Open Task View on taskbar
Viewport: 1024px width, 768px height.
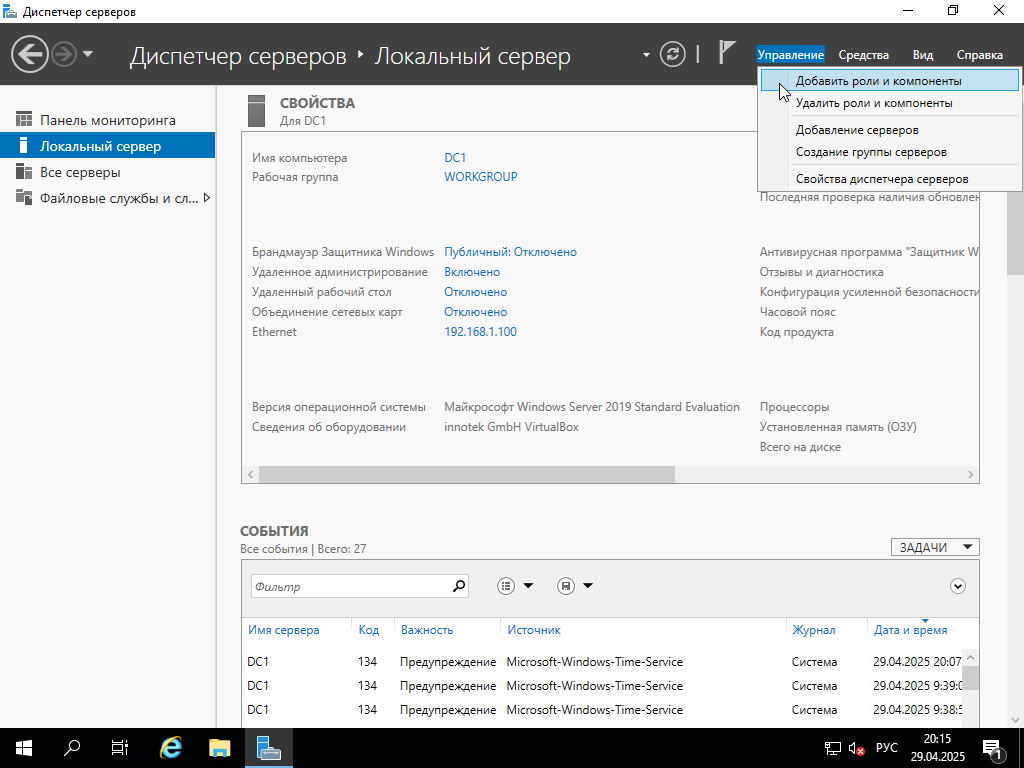(x=120, y=748)
